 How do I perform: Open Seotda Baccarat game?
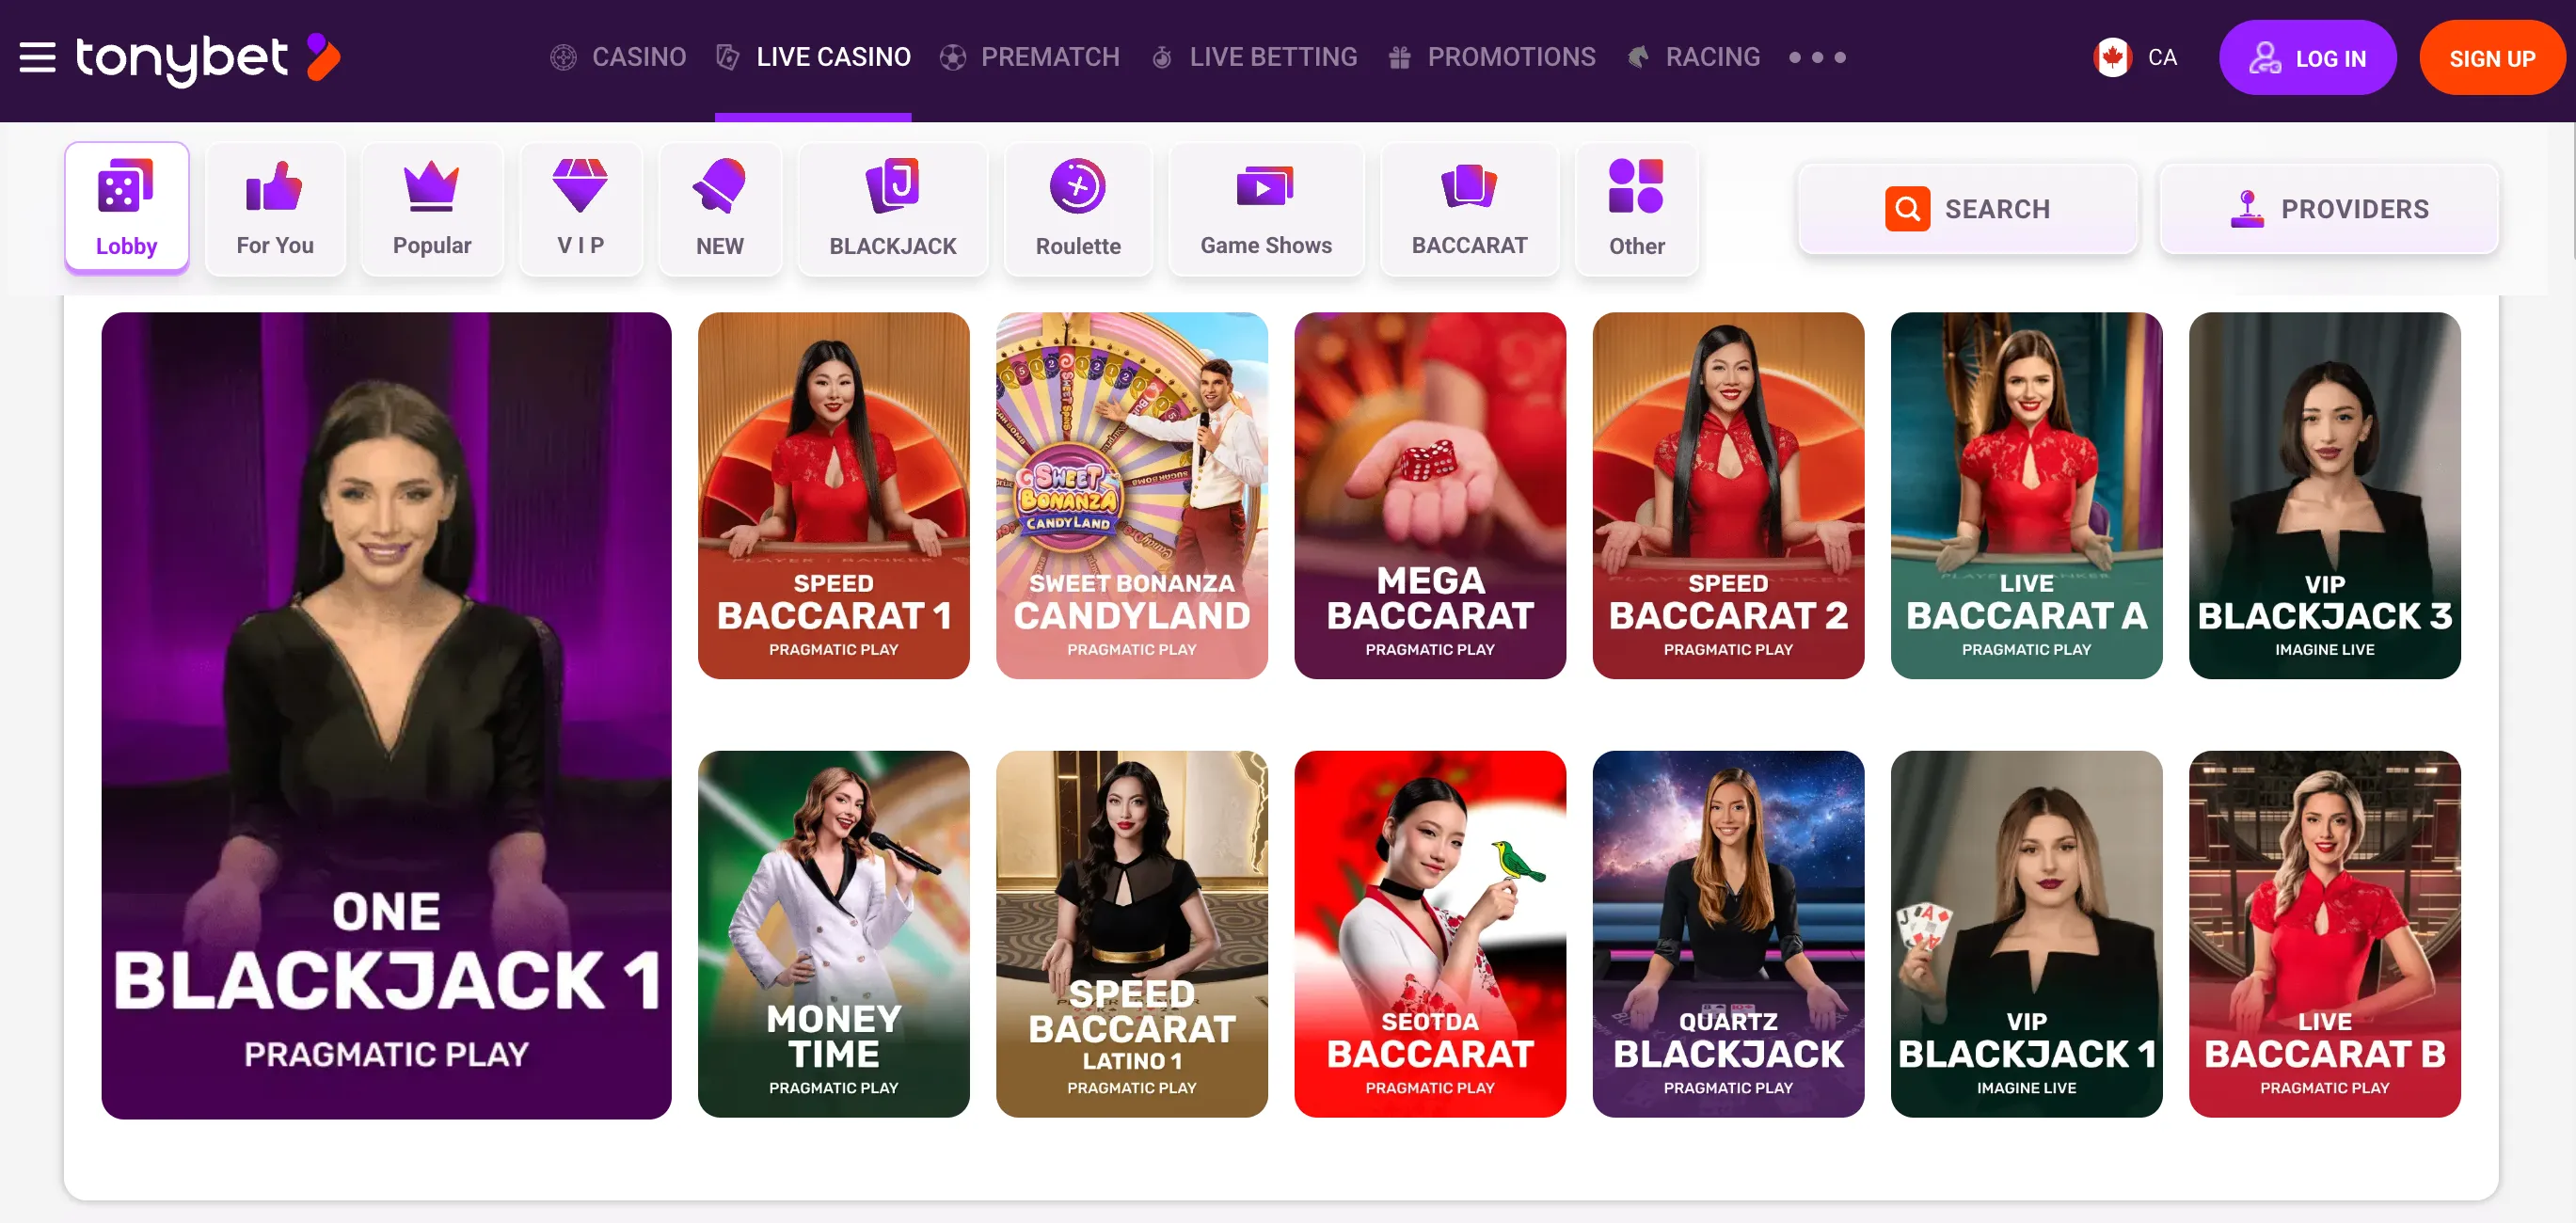(1430, 934)
